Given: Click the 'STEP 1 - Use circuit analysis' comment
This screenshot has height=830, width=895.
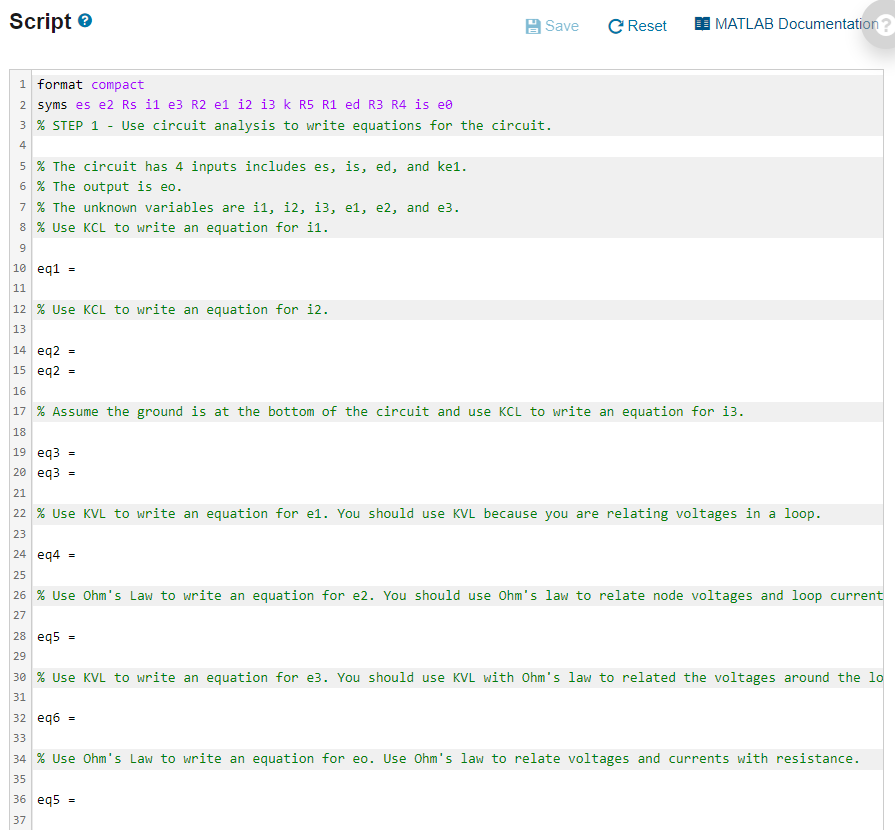Looking at the screenshot, I should click(x=295, y=126).
